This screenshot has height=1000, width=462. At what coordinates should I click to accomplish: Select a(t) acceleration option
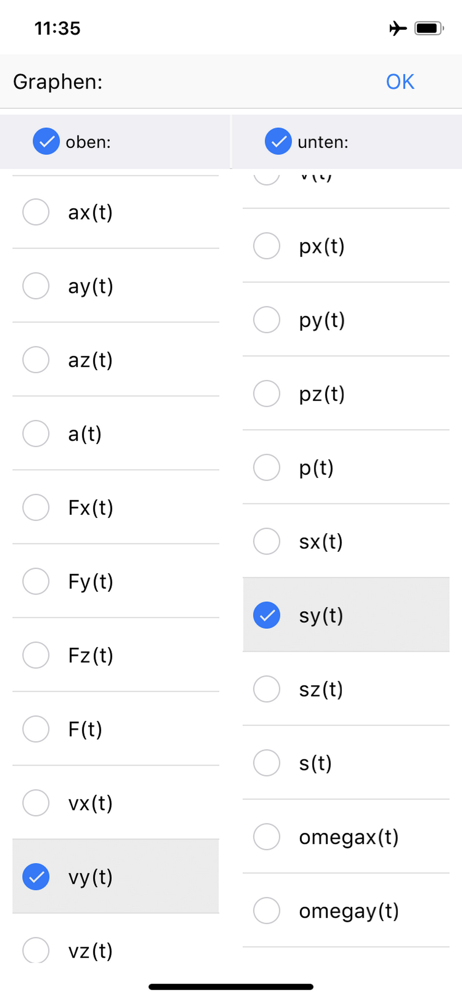point(116,434)
